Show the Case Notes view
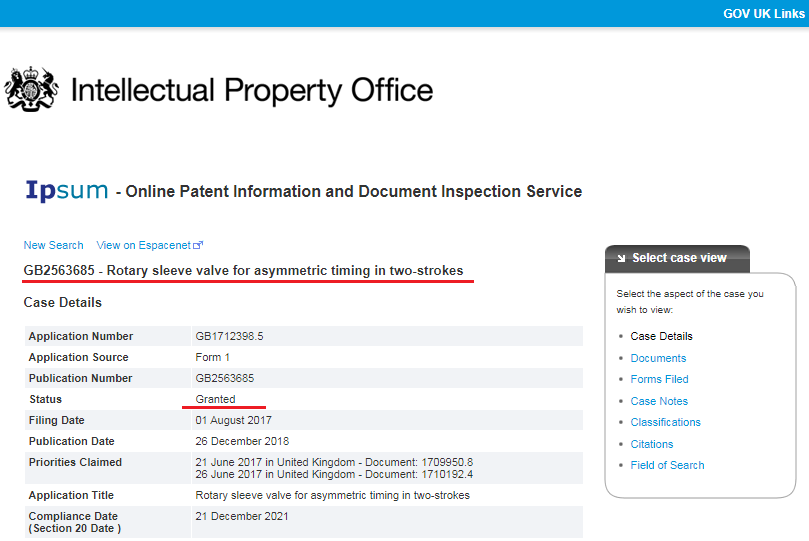The width and height of the screenshot is (809, 541). point(659,401)
